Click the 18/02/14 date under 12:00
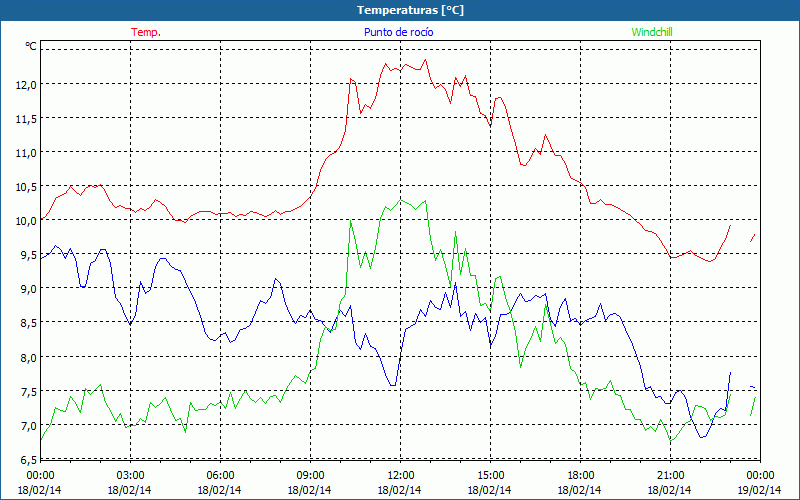800x500 pixels. pos(399,490)
